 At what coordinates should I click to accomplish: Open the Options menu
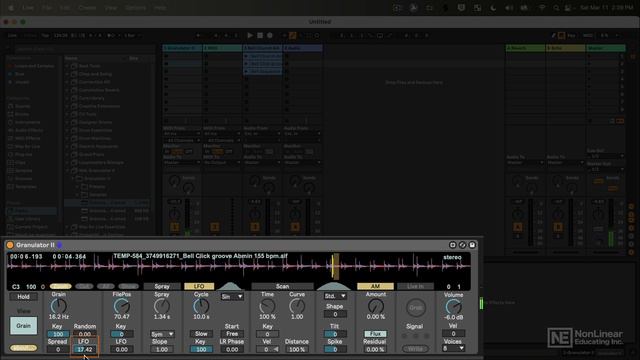pyautogui.click(x=136, y=8)
